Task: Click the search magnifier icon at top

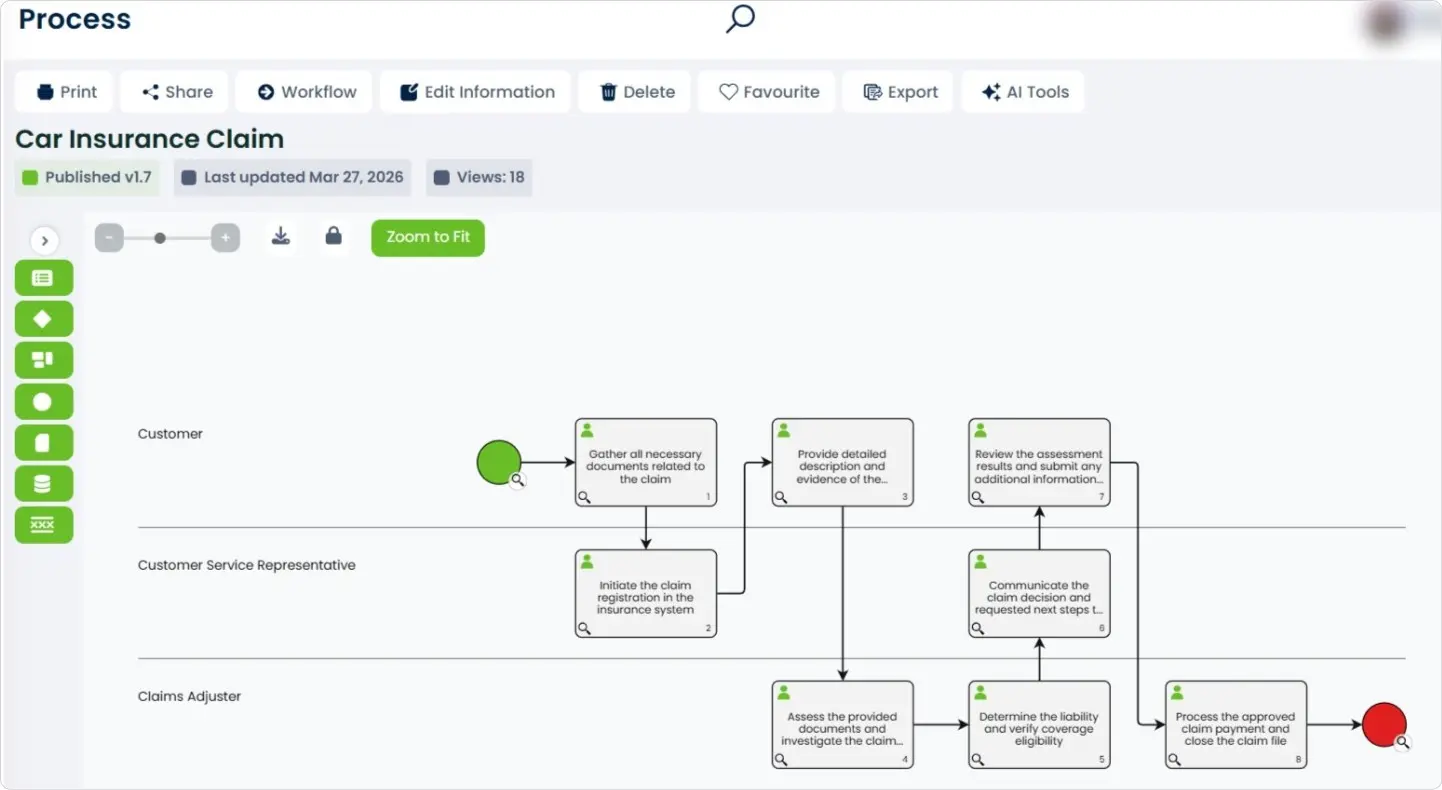Action: pos(739,18)
